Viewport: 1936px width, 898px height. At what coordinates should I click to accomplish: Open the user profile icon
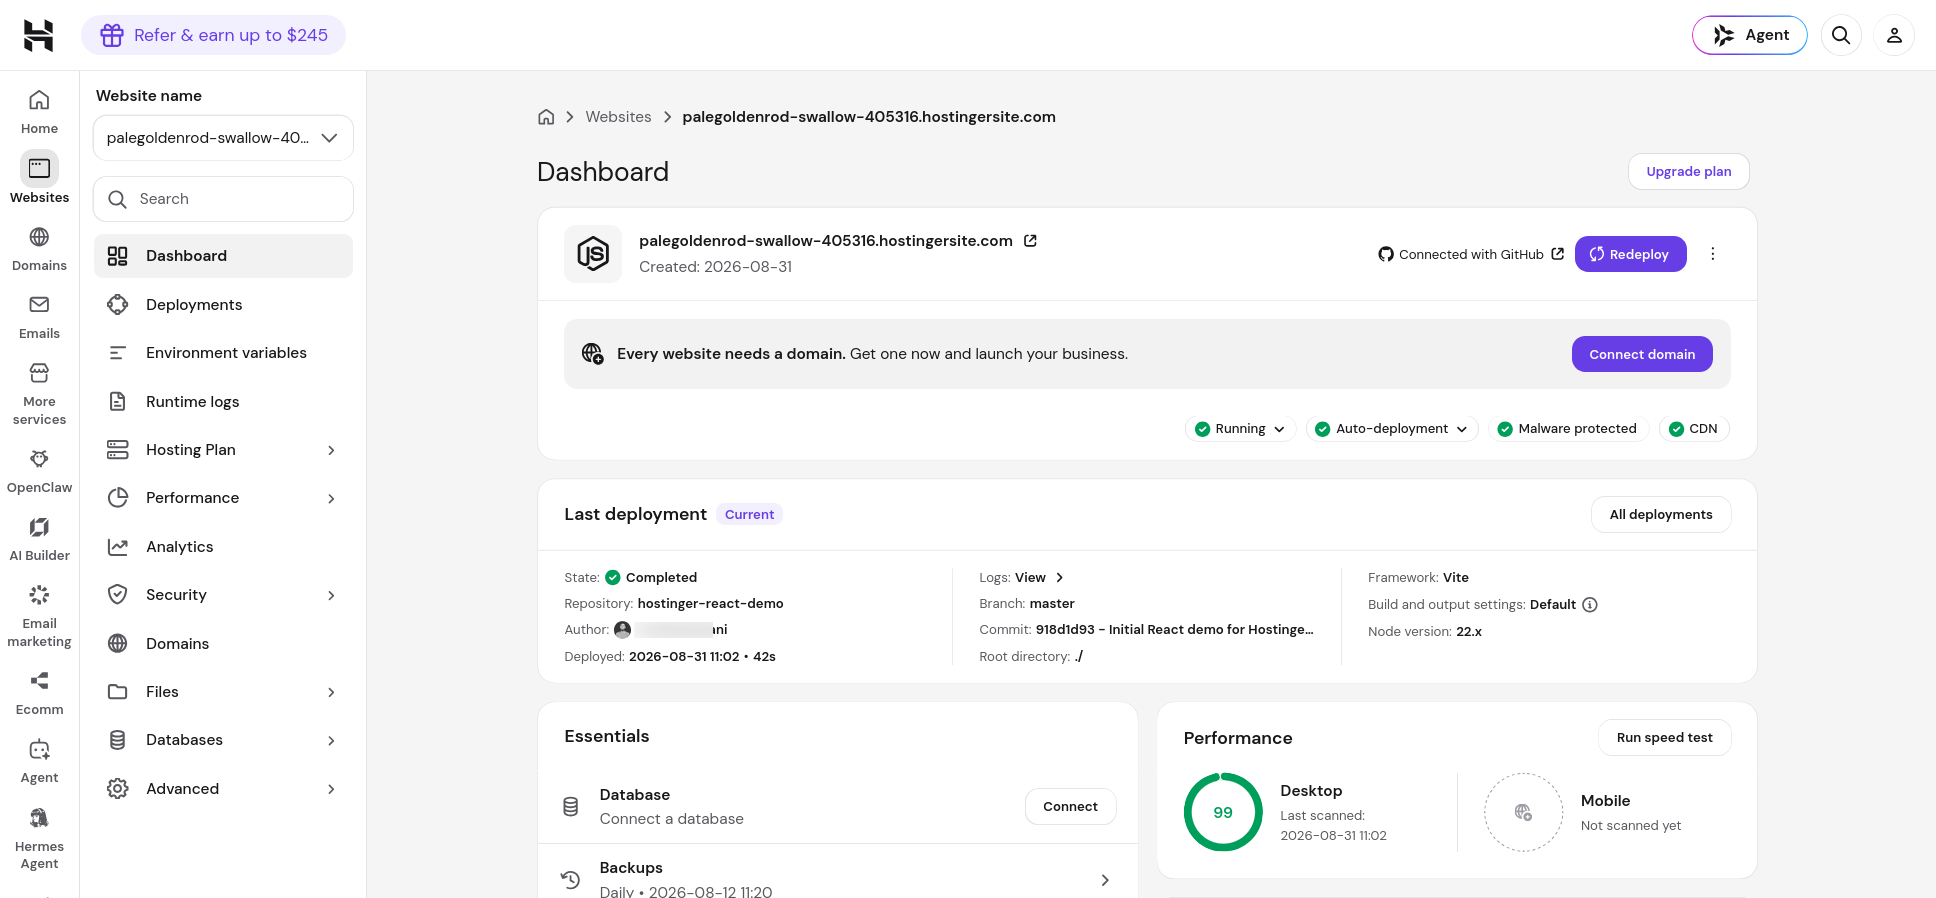[1894, 35]
